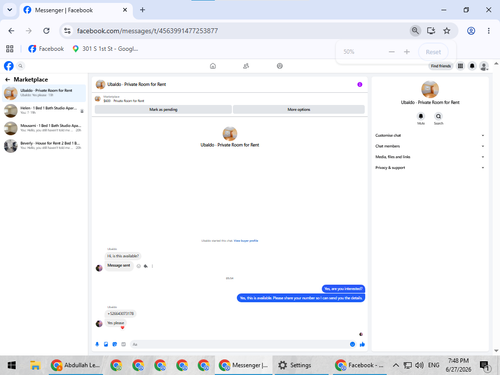Mute the conversation with the Mute bell
This screenshot has width=500, height=375.
(421, 116)
